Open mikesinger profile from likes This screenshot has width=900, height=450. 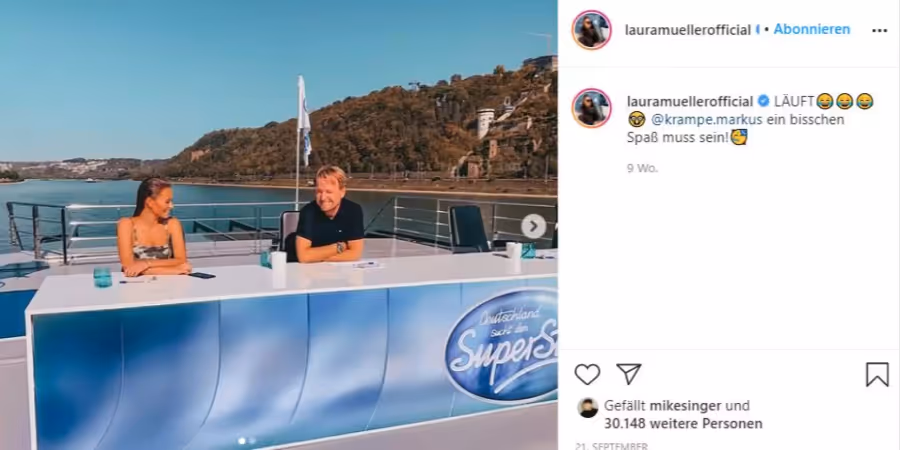(x=685, y=406)
